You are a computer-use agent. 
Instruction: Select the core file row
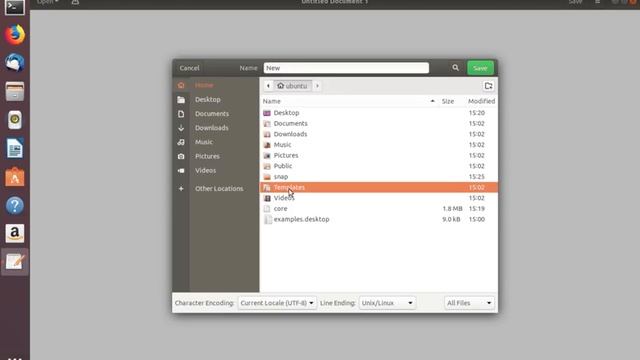pyautogui.click(x=379, y=209)
